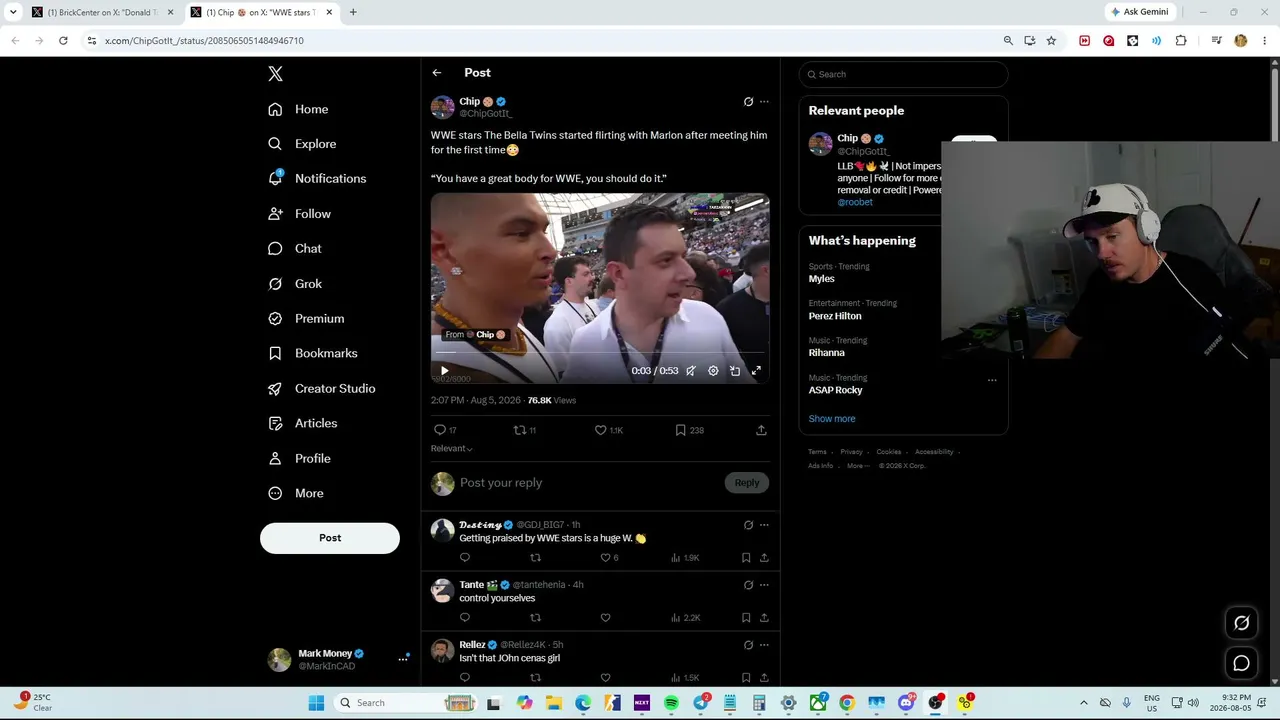Image resolution: width=1280 pixels, height=720 pixels.
Task: Open the browser tab search dropdown
Action: tap(12, 12)
